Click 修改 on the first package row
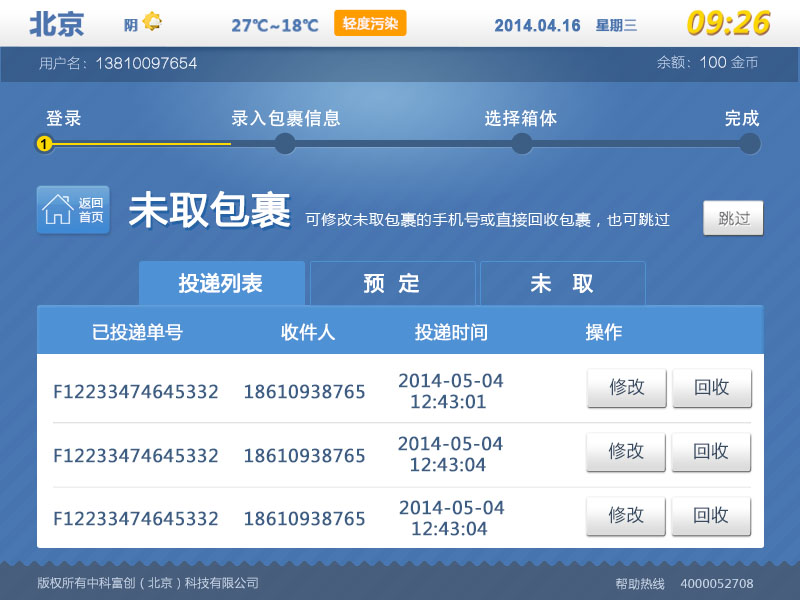This screenshot has height=600, width=800. click(x=626, y=388)
